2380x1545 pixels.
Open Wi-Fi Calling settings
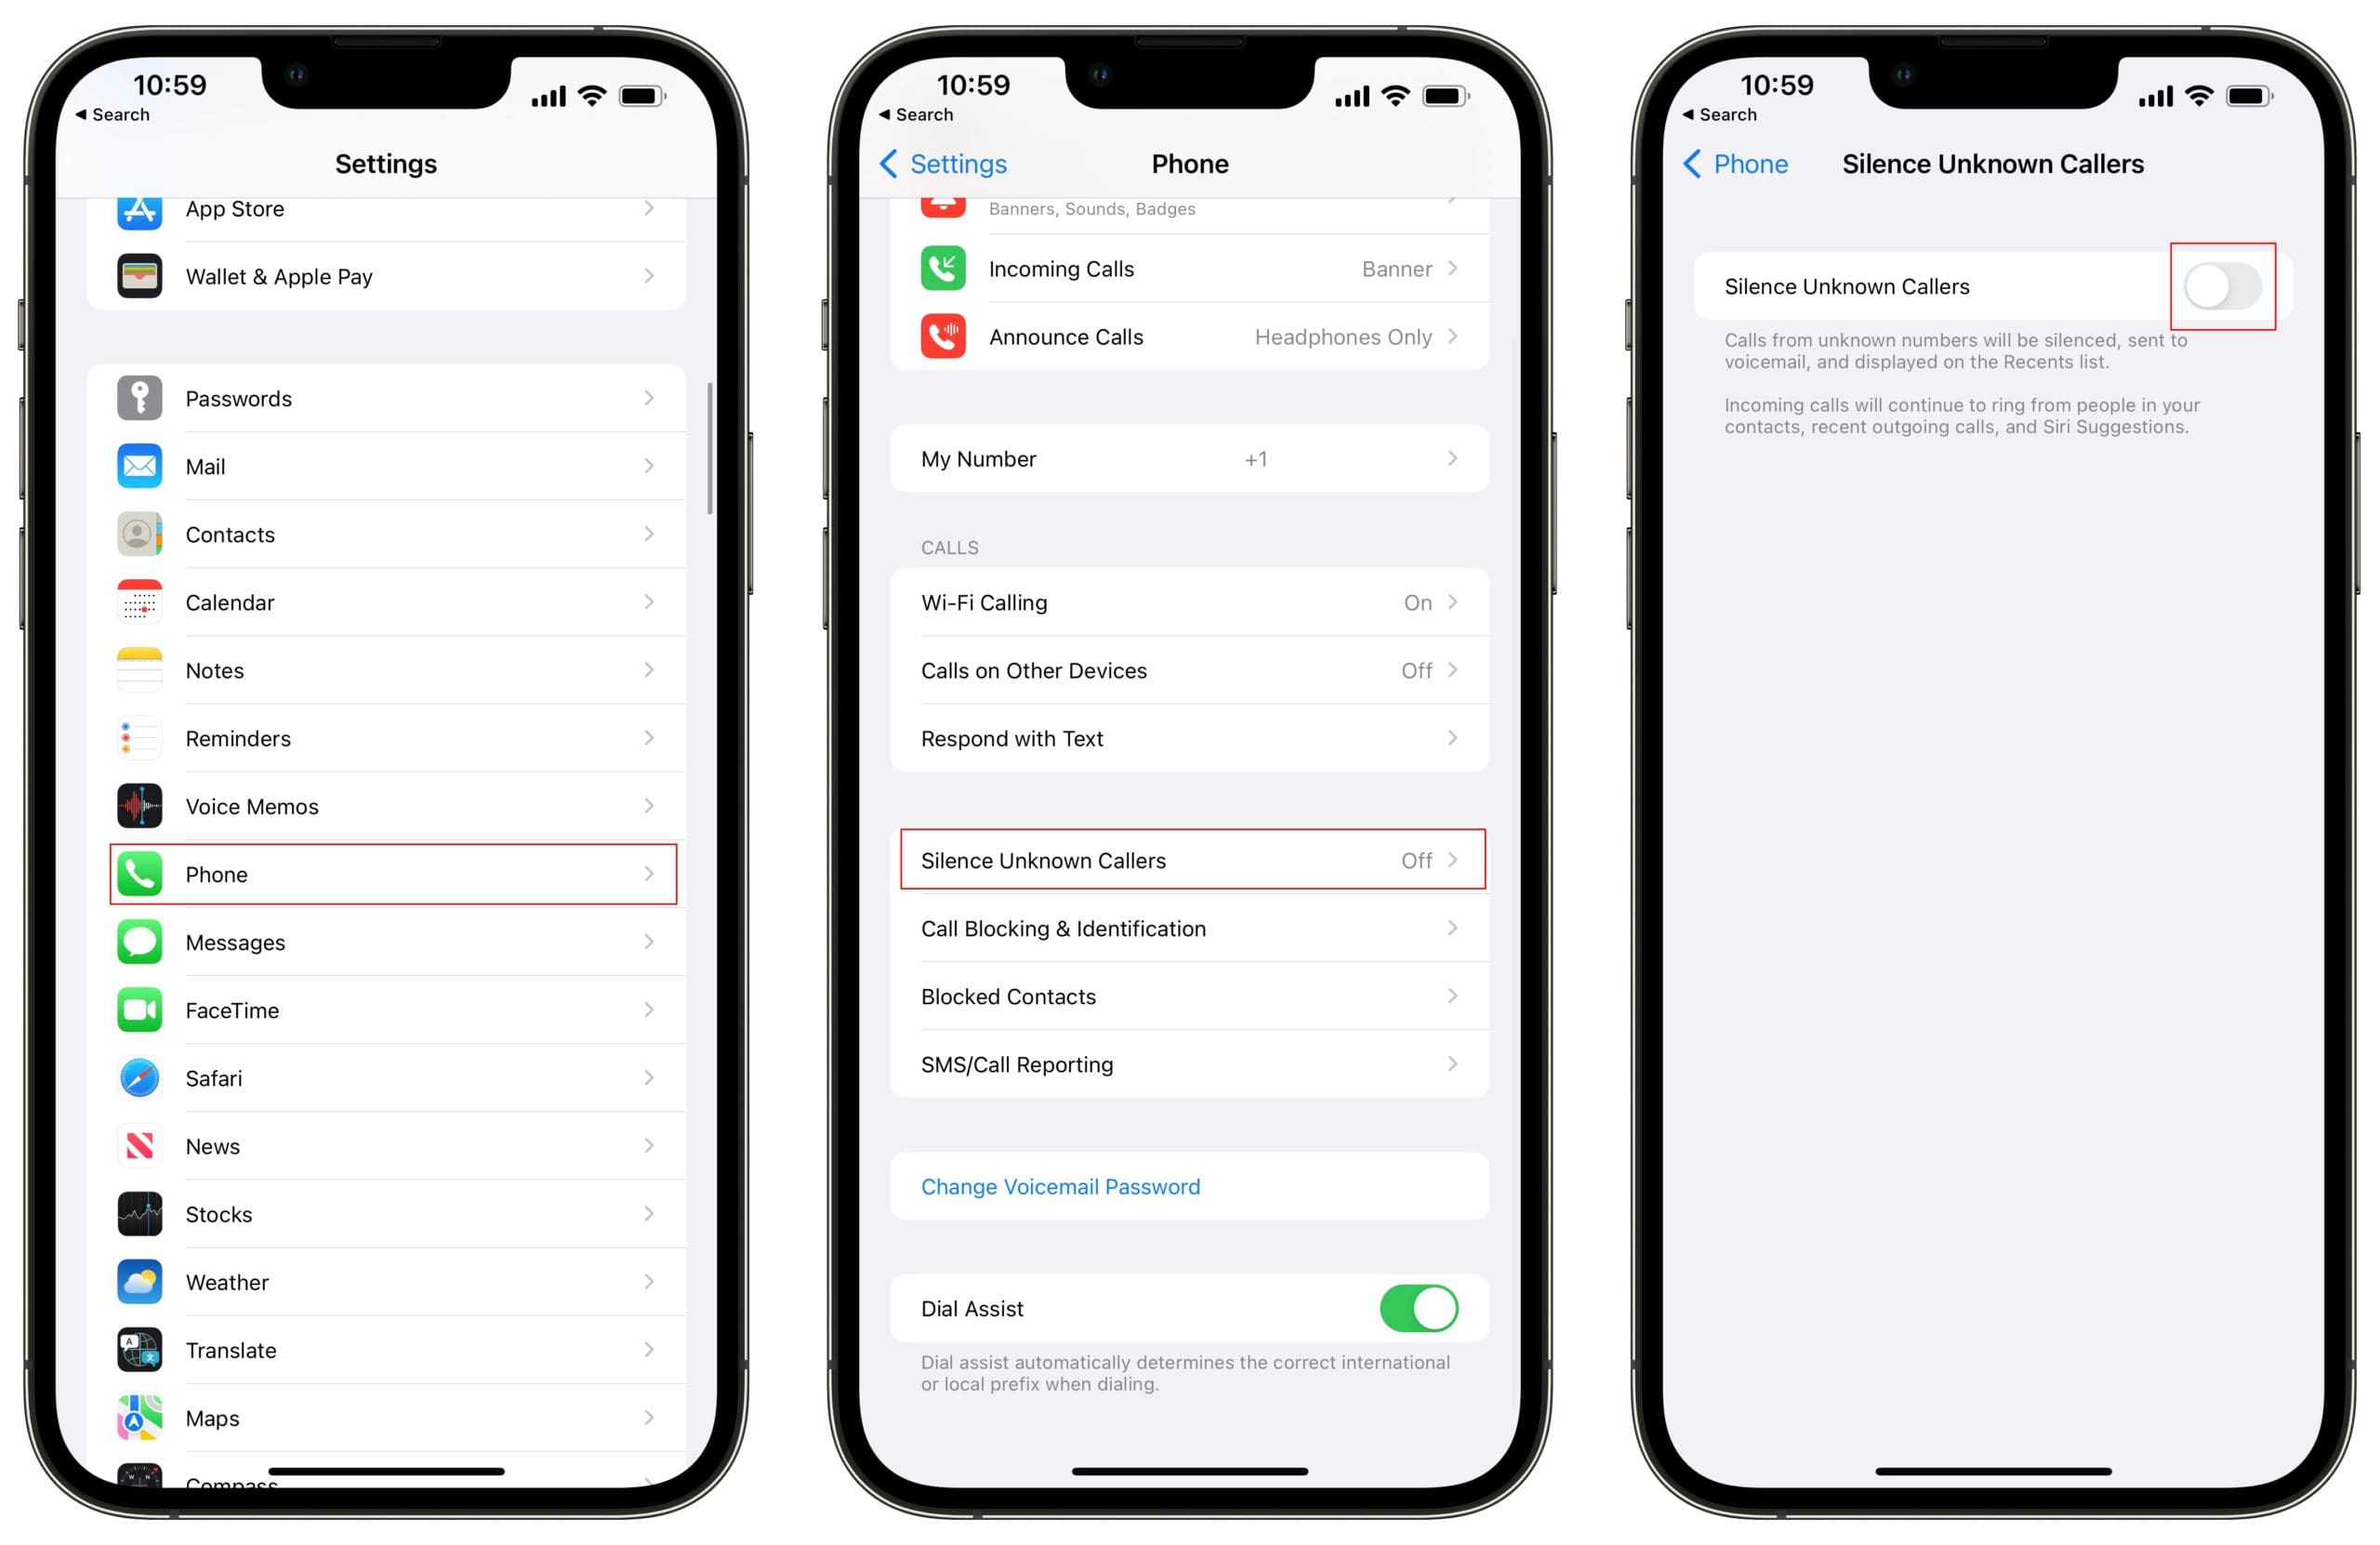click(1188, 601)
